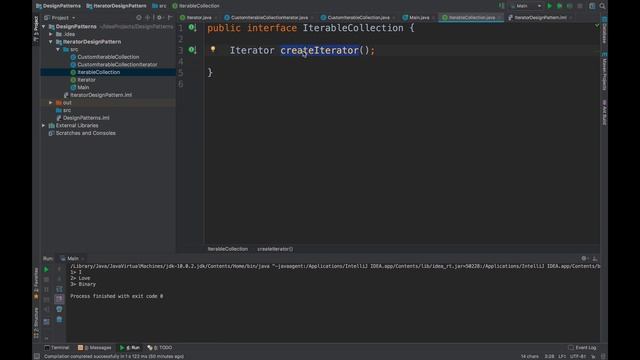Run the Main configuration with green play button
640x360 pixels.
pos(549,6)
